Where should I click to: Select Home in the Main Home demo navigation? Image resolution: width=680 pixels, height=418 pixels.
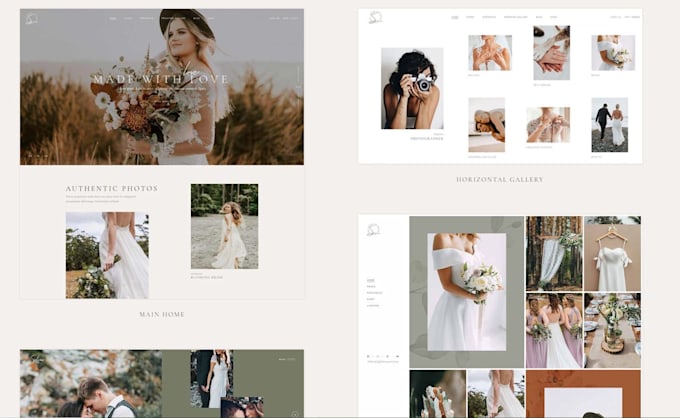(x=113, y=19)
